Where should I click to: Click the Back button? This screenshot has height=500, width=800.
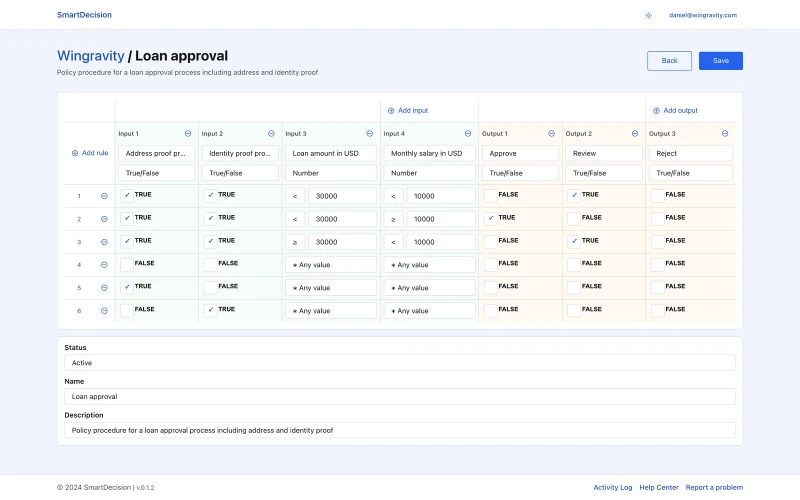(x=669, y=61)
